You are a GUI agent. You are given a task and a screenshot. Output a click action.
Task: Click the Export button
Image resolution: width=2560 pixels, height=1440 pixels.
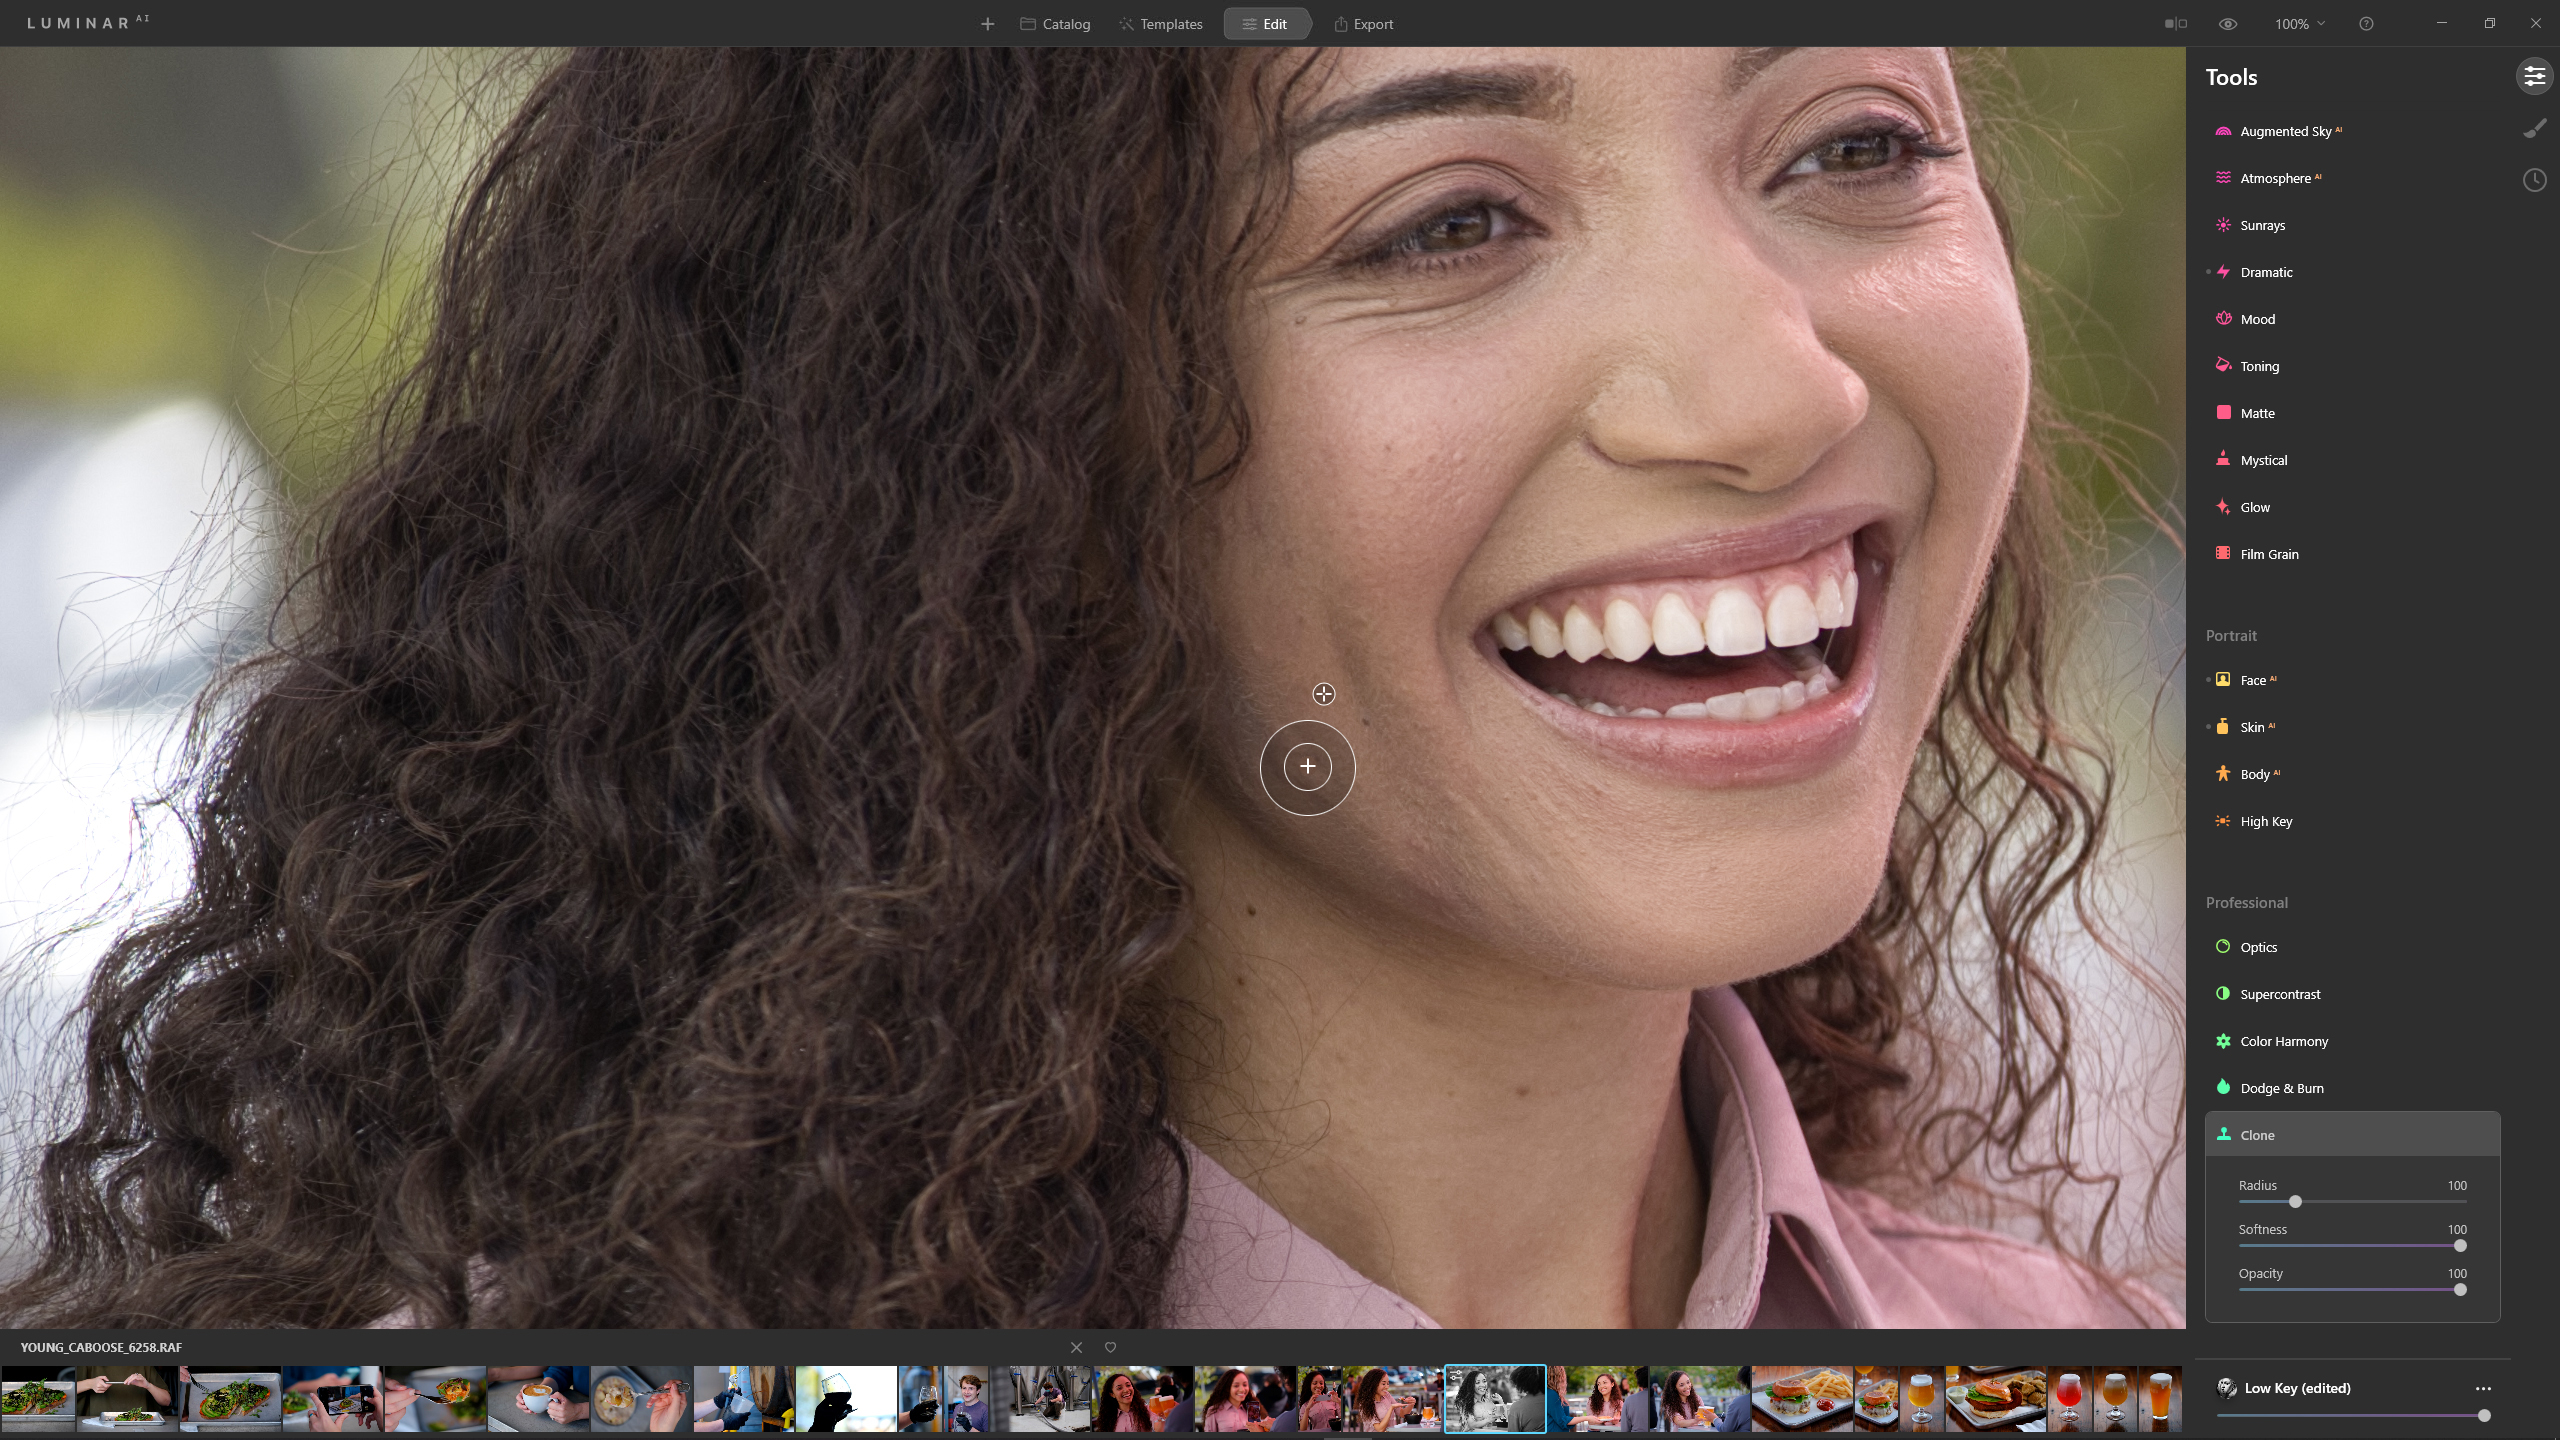tap(1363, 24)
